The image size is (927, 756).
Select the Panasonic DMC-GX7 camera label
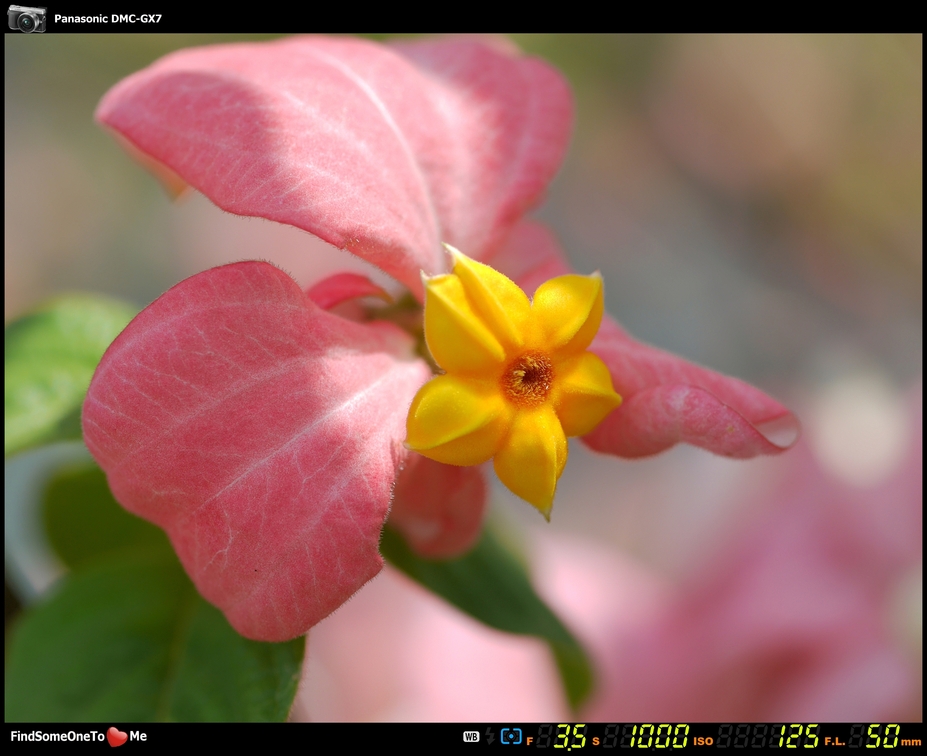(108, 18)
